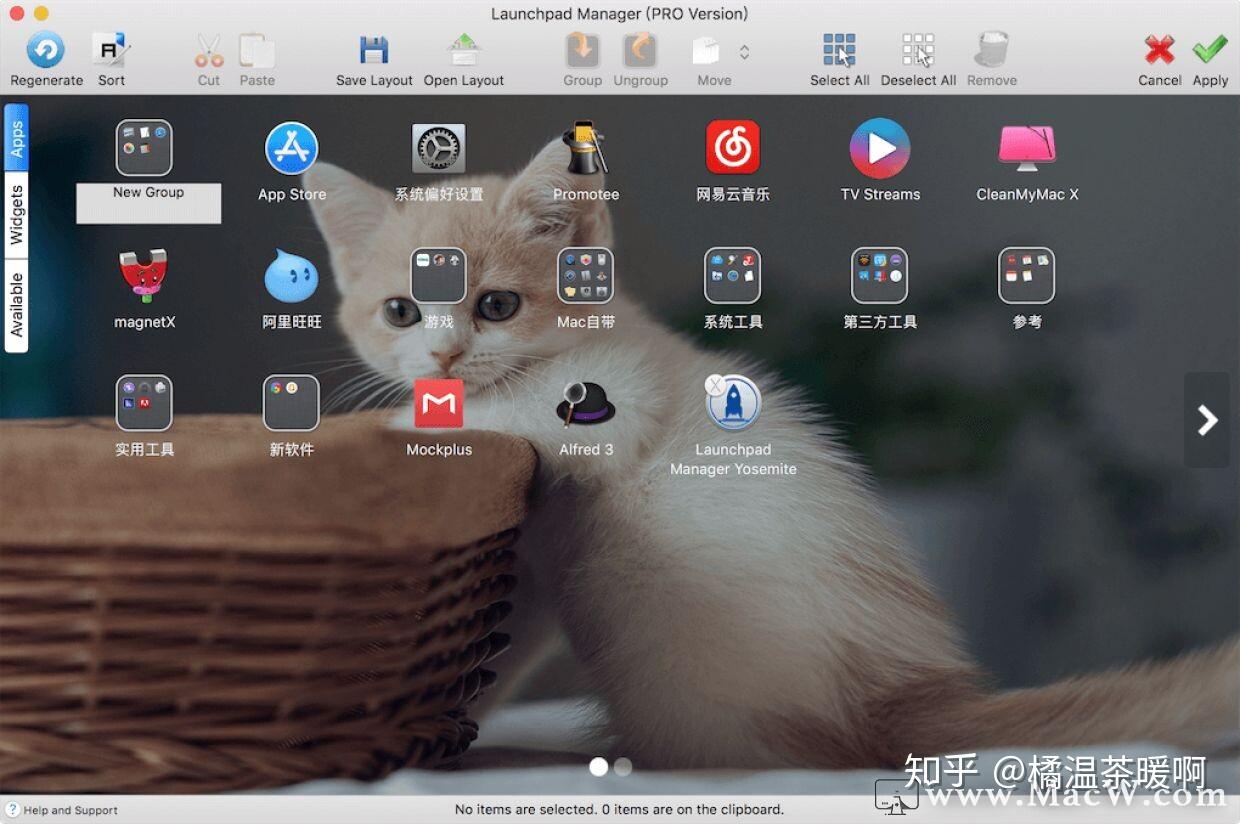The height and width of the screenshot is (824, 1240).
Task: Select the second page indicator dot
Action: [622, 766]
